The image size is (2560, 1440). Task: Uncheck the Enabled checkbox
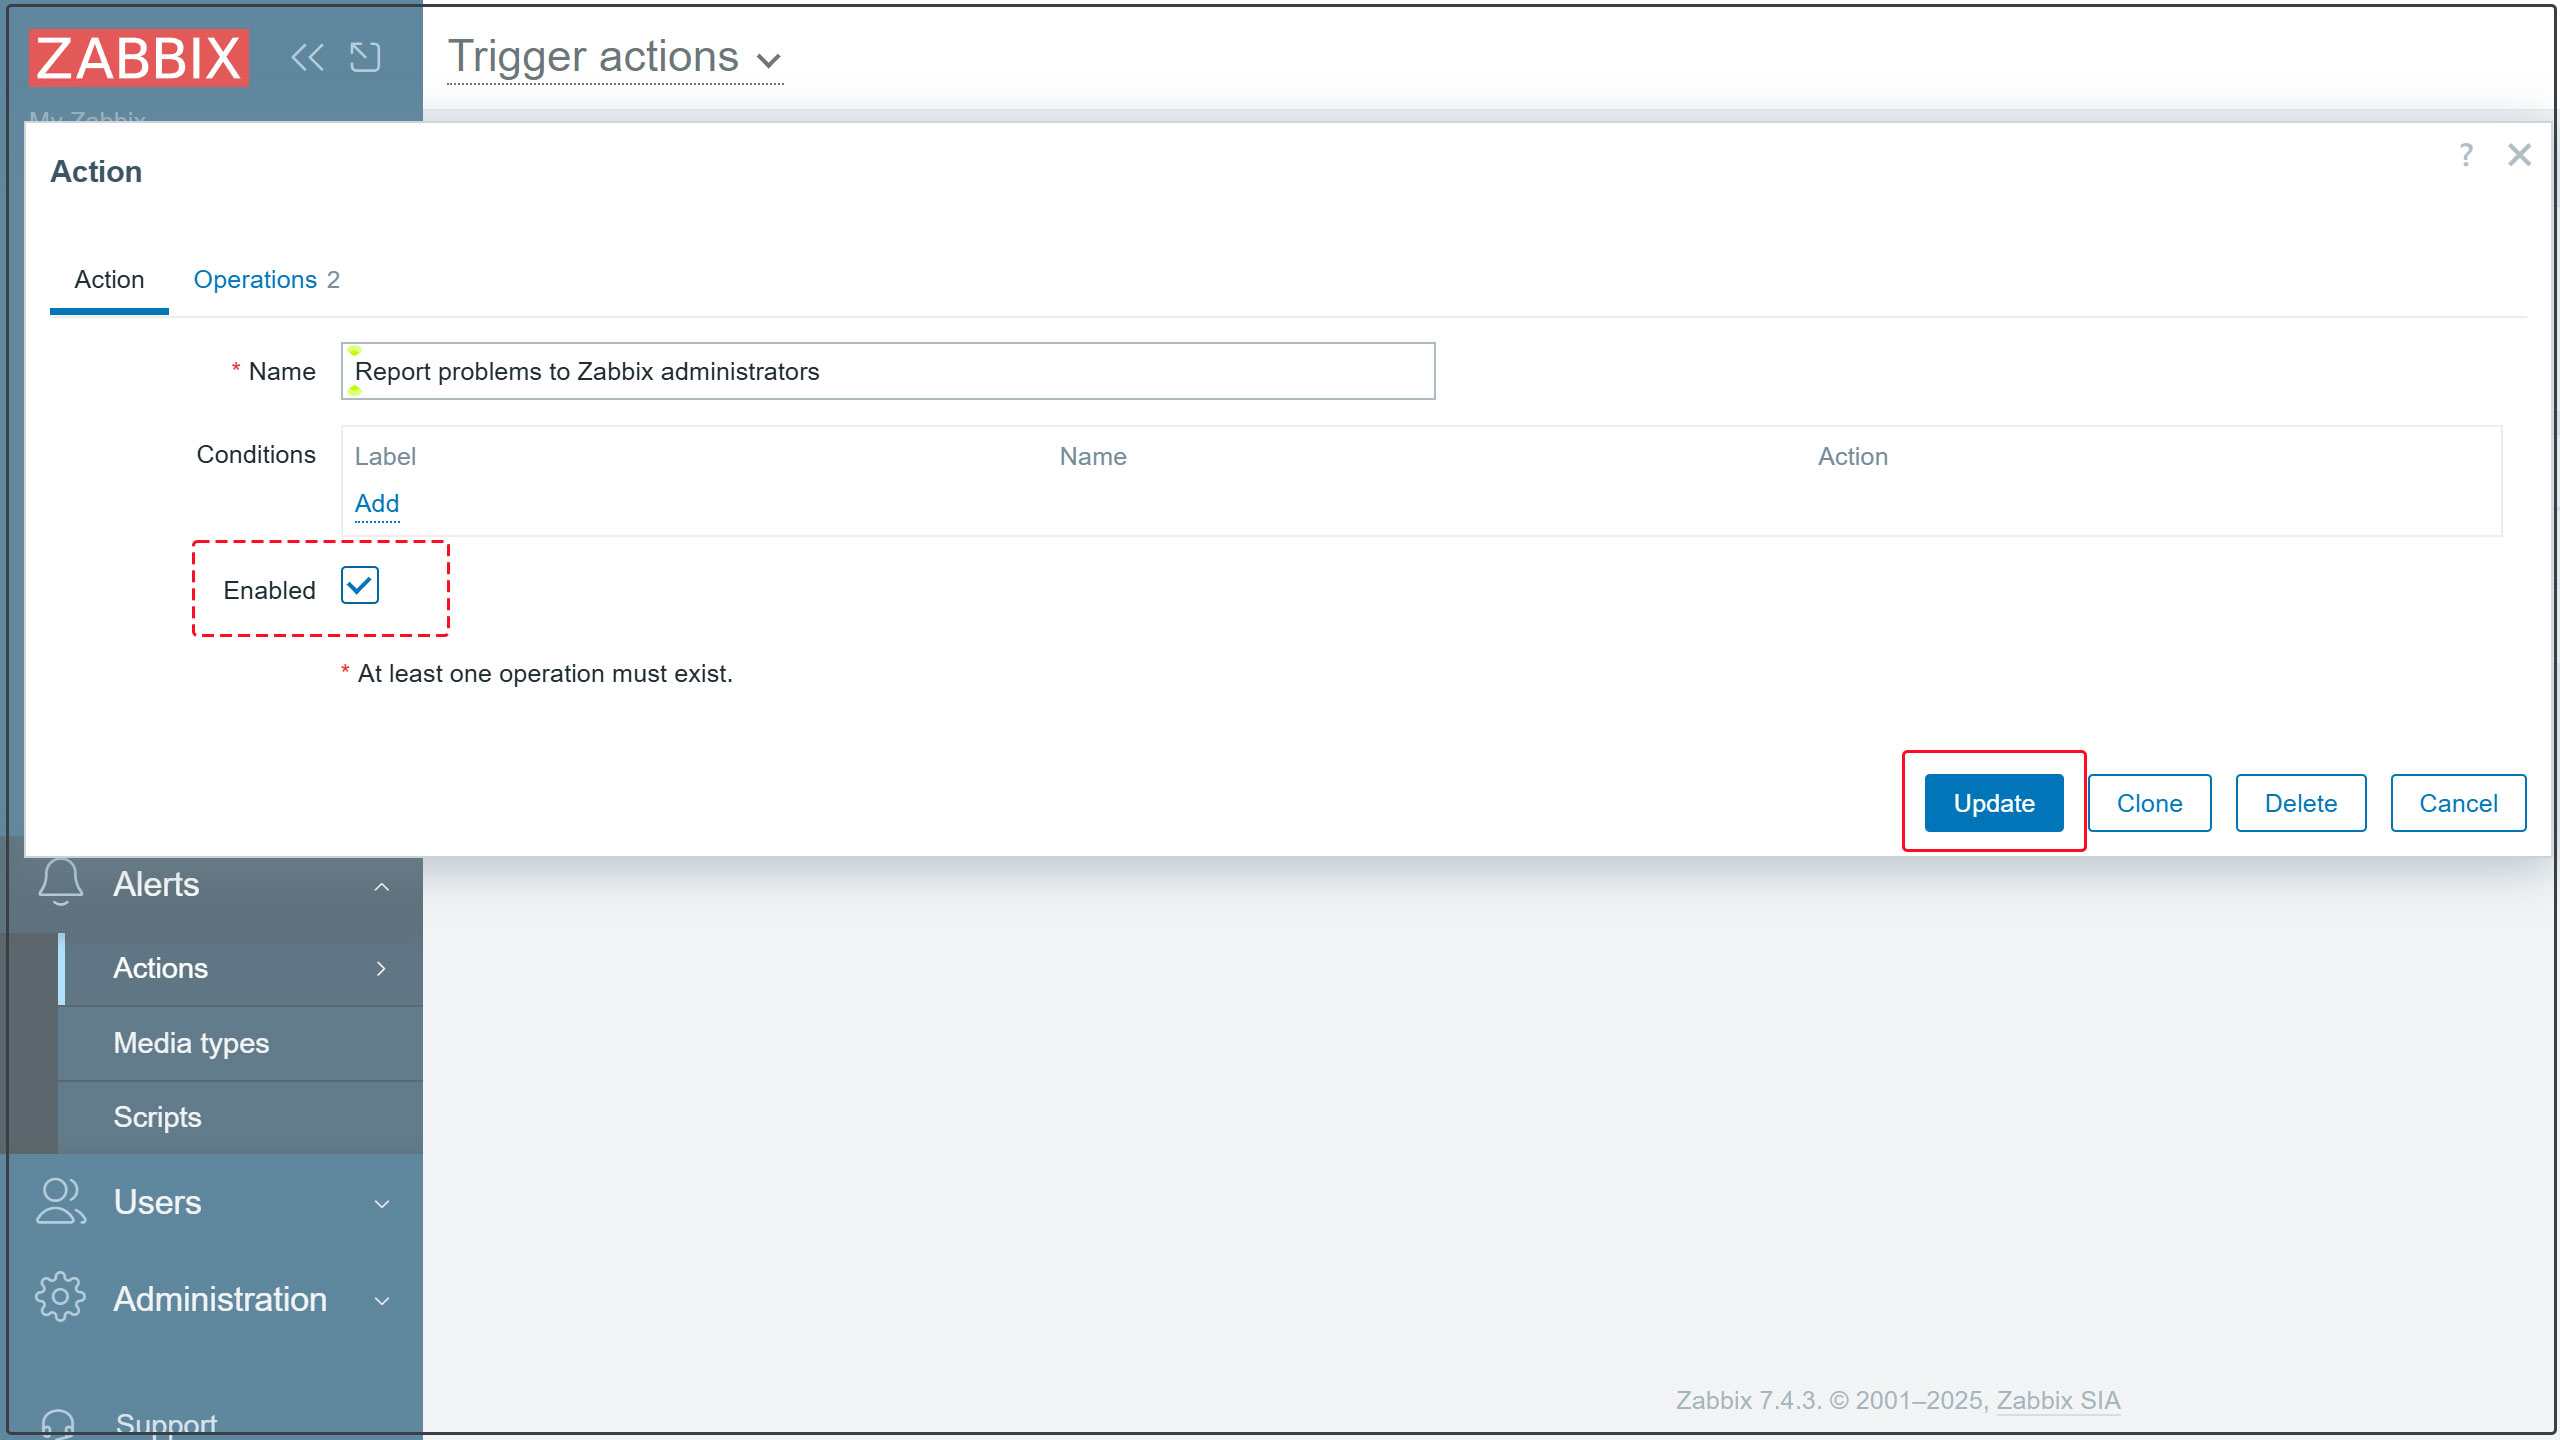click(360, 586)
